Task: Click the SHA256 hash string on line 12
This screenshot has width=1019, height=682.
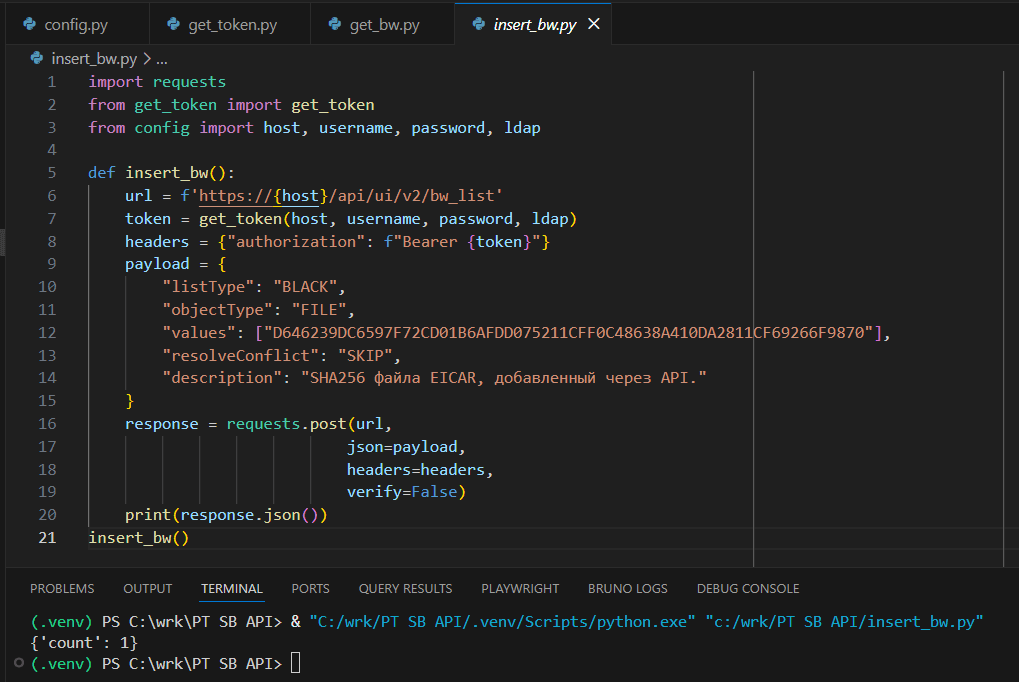Action: click(568, 332)
